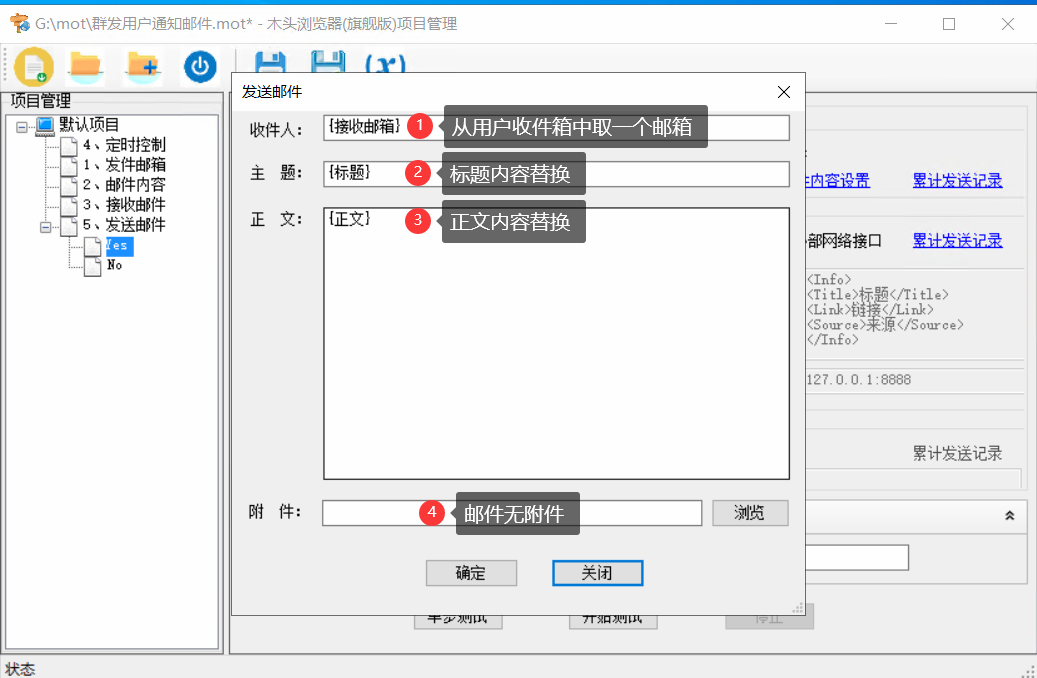Click the first save disk icon
1037x678 pixels.
coord(268,62)
